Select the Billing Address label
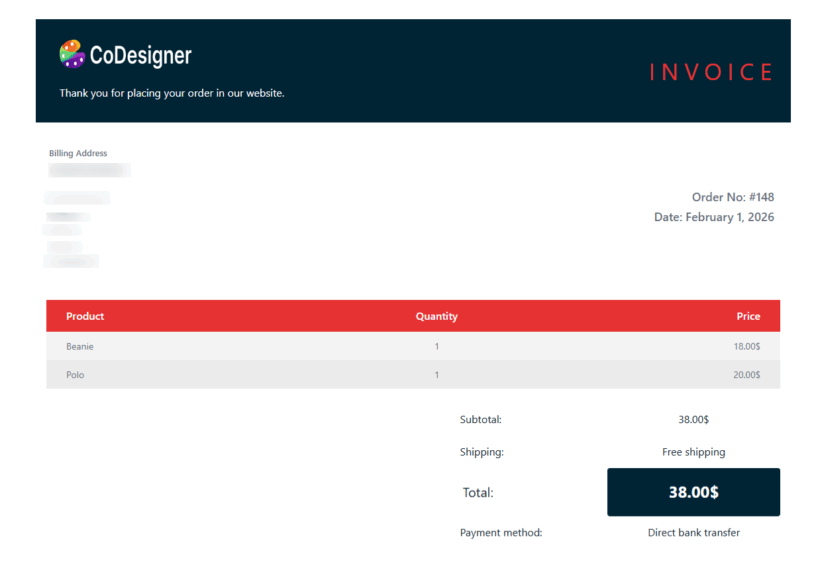 coord(78,153)
